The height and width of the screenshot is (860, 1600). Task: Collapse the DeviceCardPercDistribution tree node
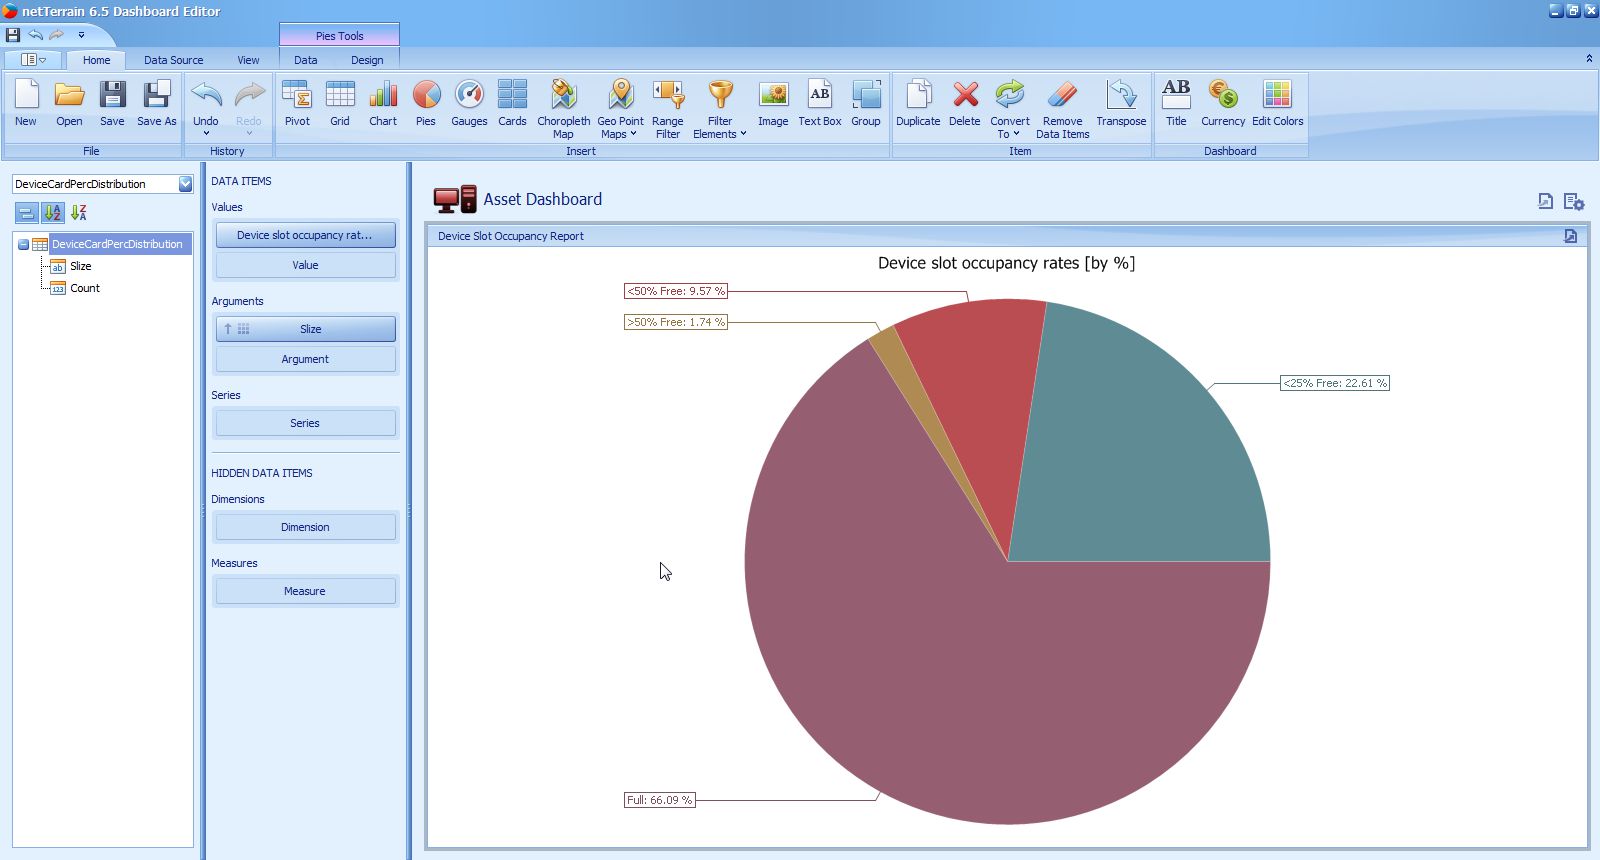[23, 244]
